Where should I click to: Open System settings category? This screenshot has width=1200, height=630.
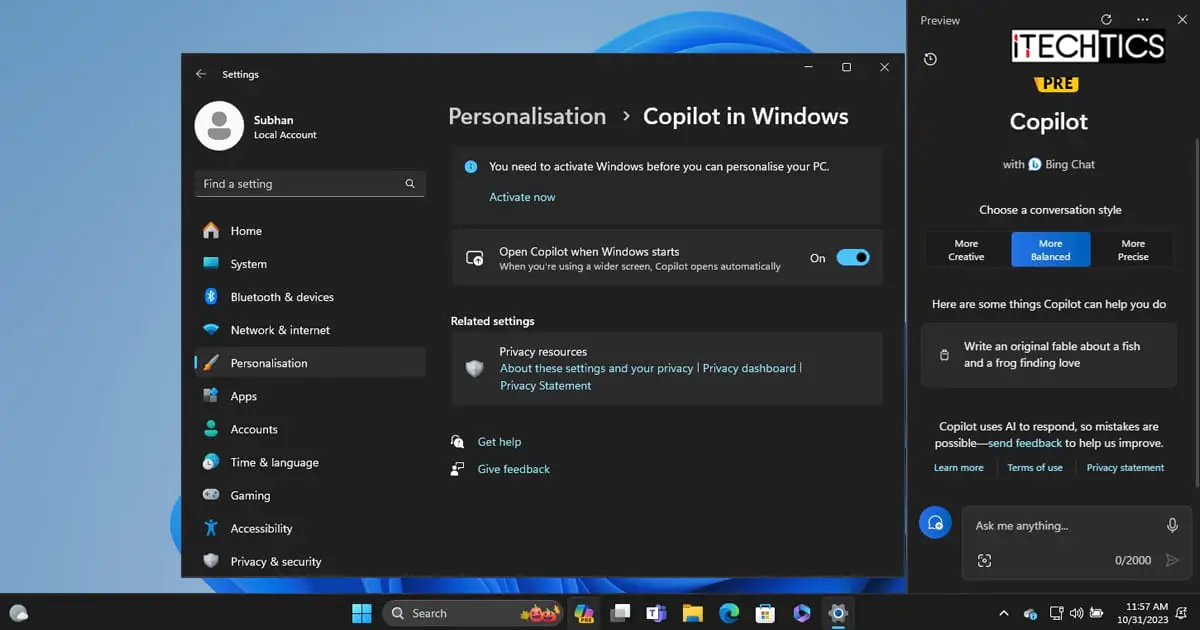tap(310, 264)
